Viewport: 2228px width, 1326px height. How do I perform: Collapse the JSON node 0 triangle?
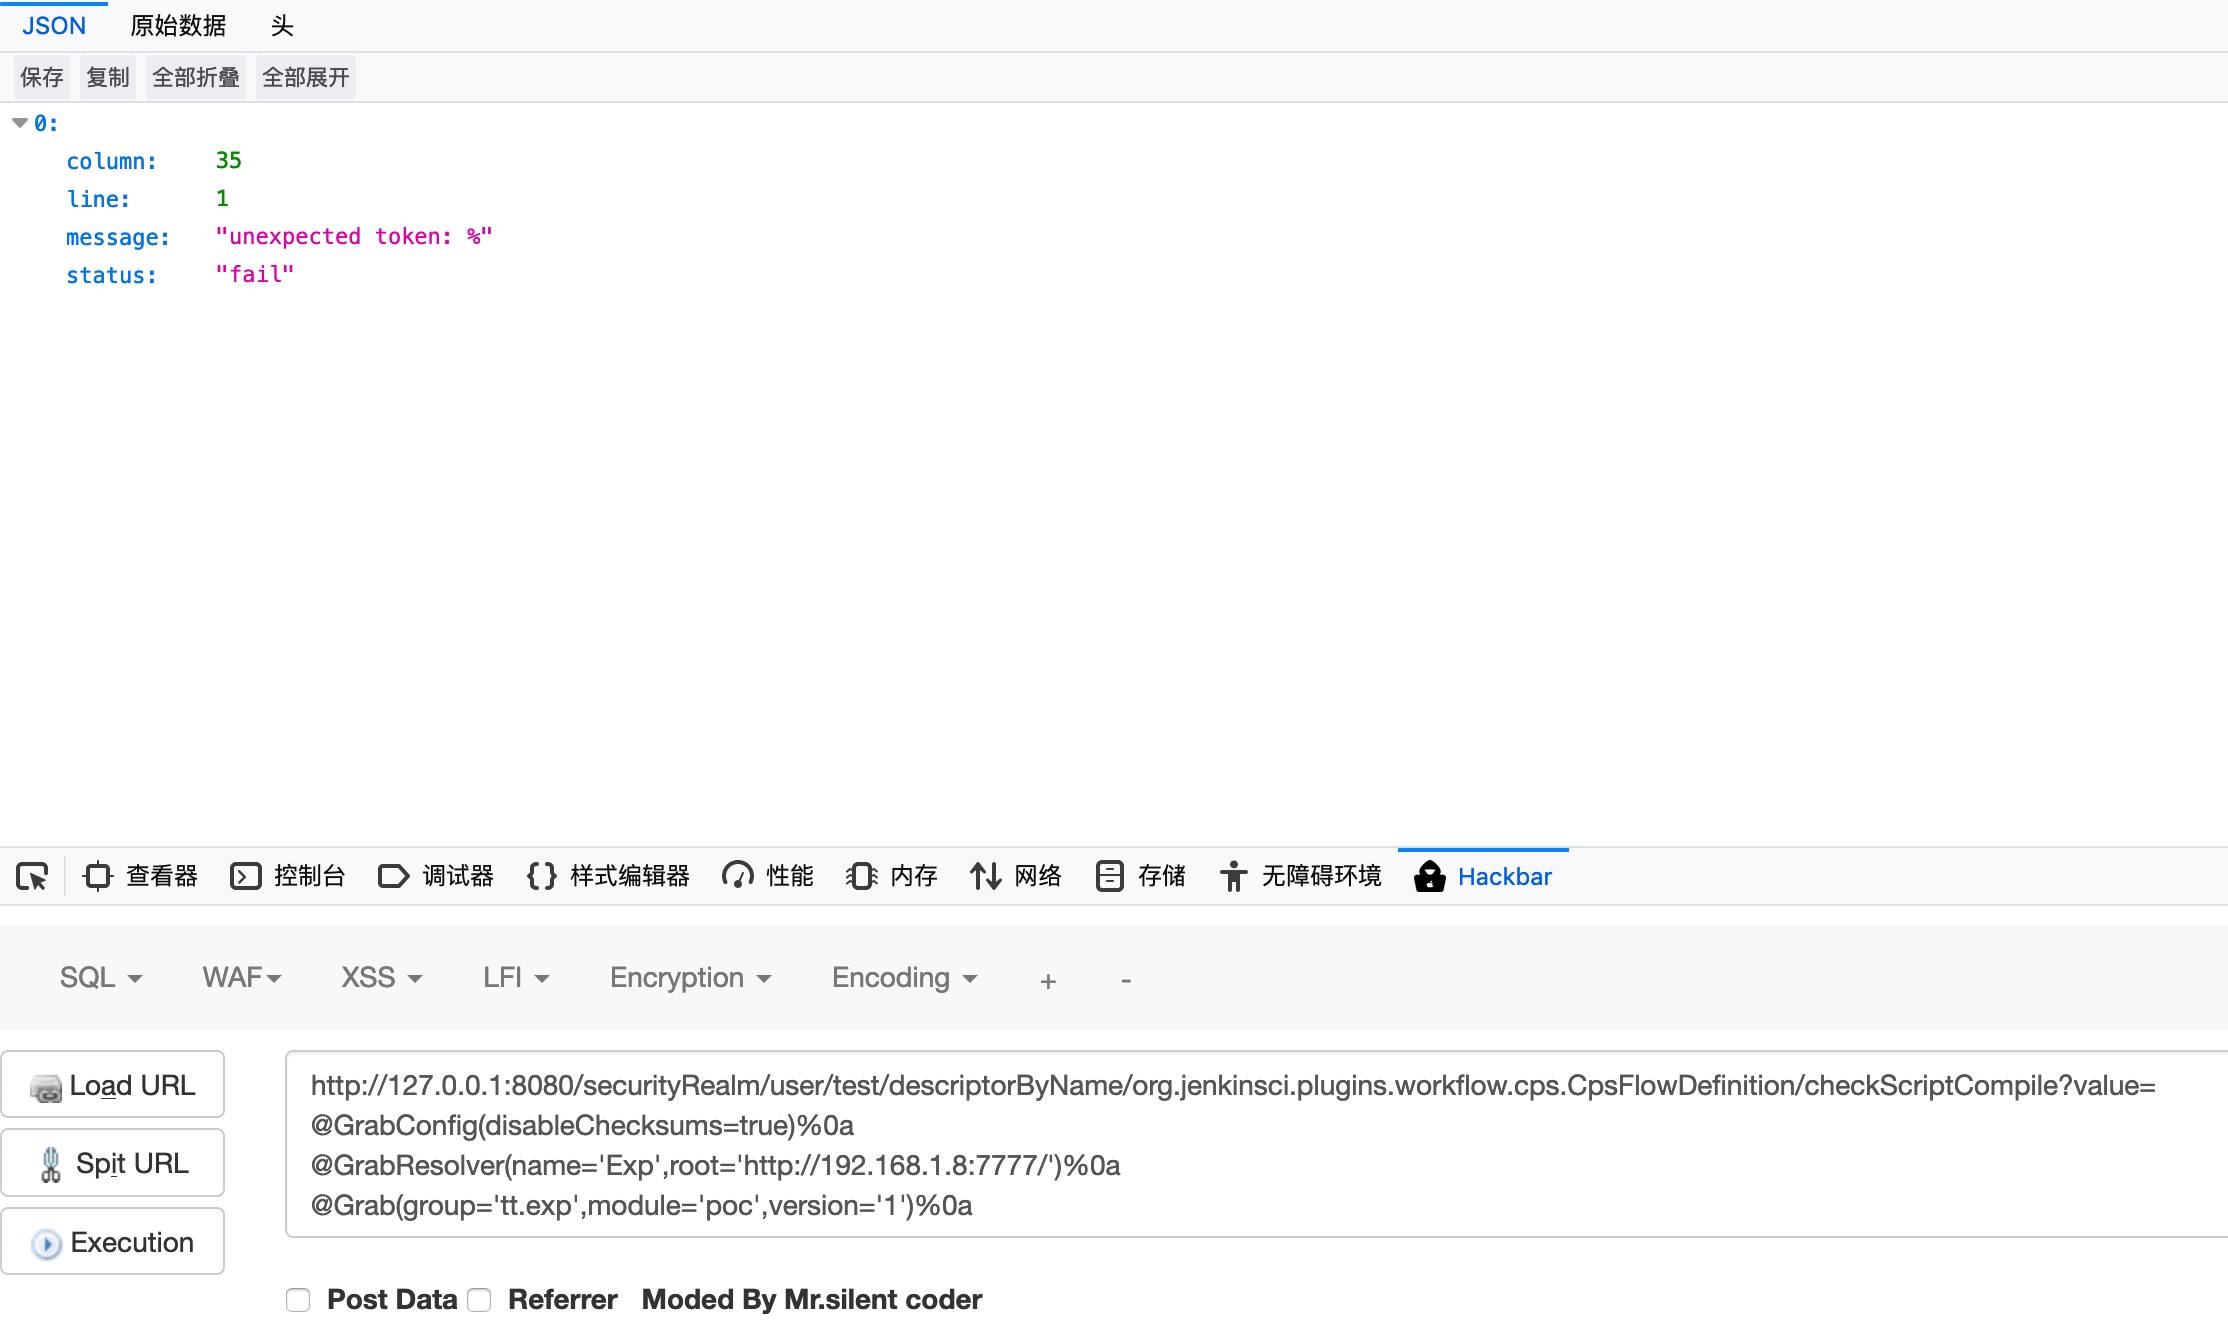click(x=20, y=123)
